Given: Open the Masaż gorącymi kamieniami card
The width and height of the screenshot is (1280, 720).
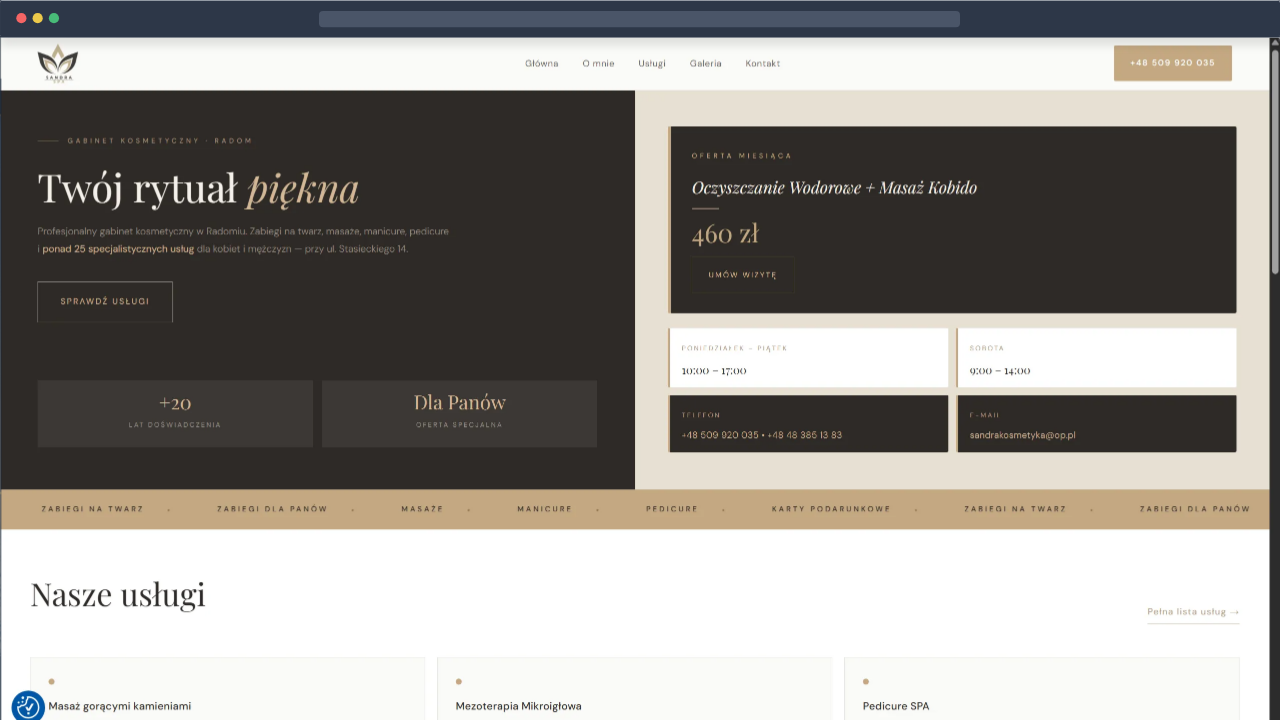Looking at the screenshot, I should (x=227, y=689).
